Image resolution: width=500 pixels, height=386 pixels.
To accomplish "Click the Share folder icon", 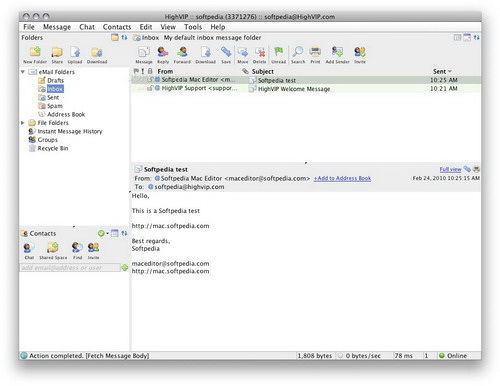I will click(x=57, y=52).
